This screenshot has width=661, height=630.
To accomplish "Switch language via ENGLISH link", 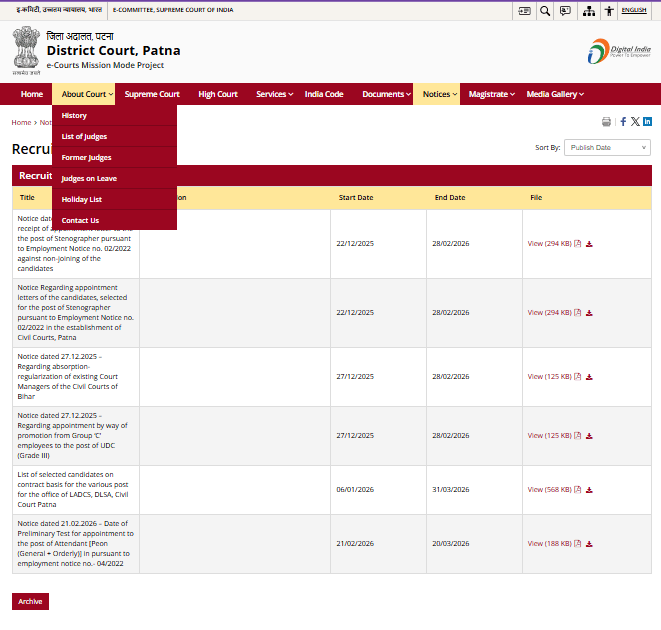I will coord(634,10).
